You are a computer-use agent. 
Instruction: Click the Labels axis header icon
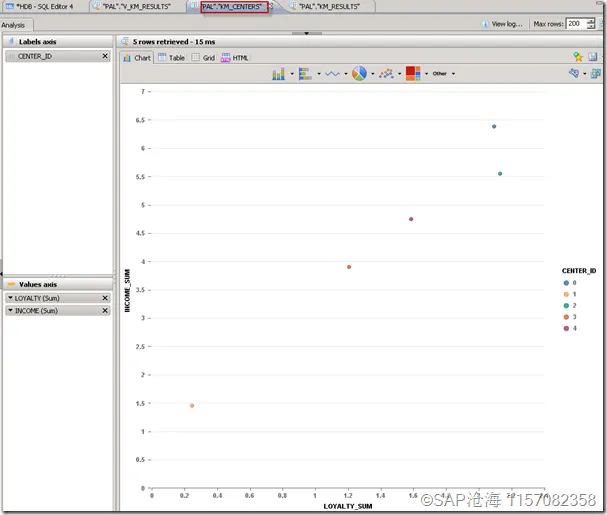11,41
